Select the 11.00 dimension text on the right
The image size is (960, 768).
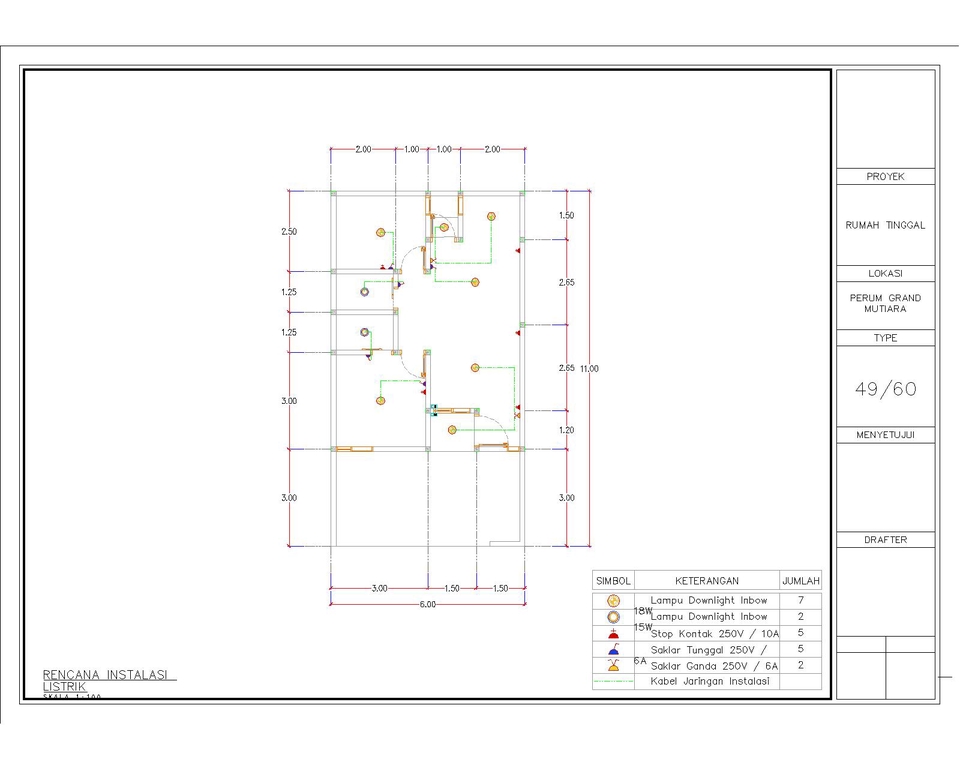588,368
